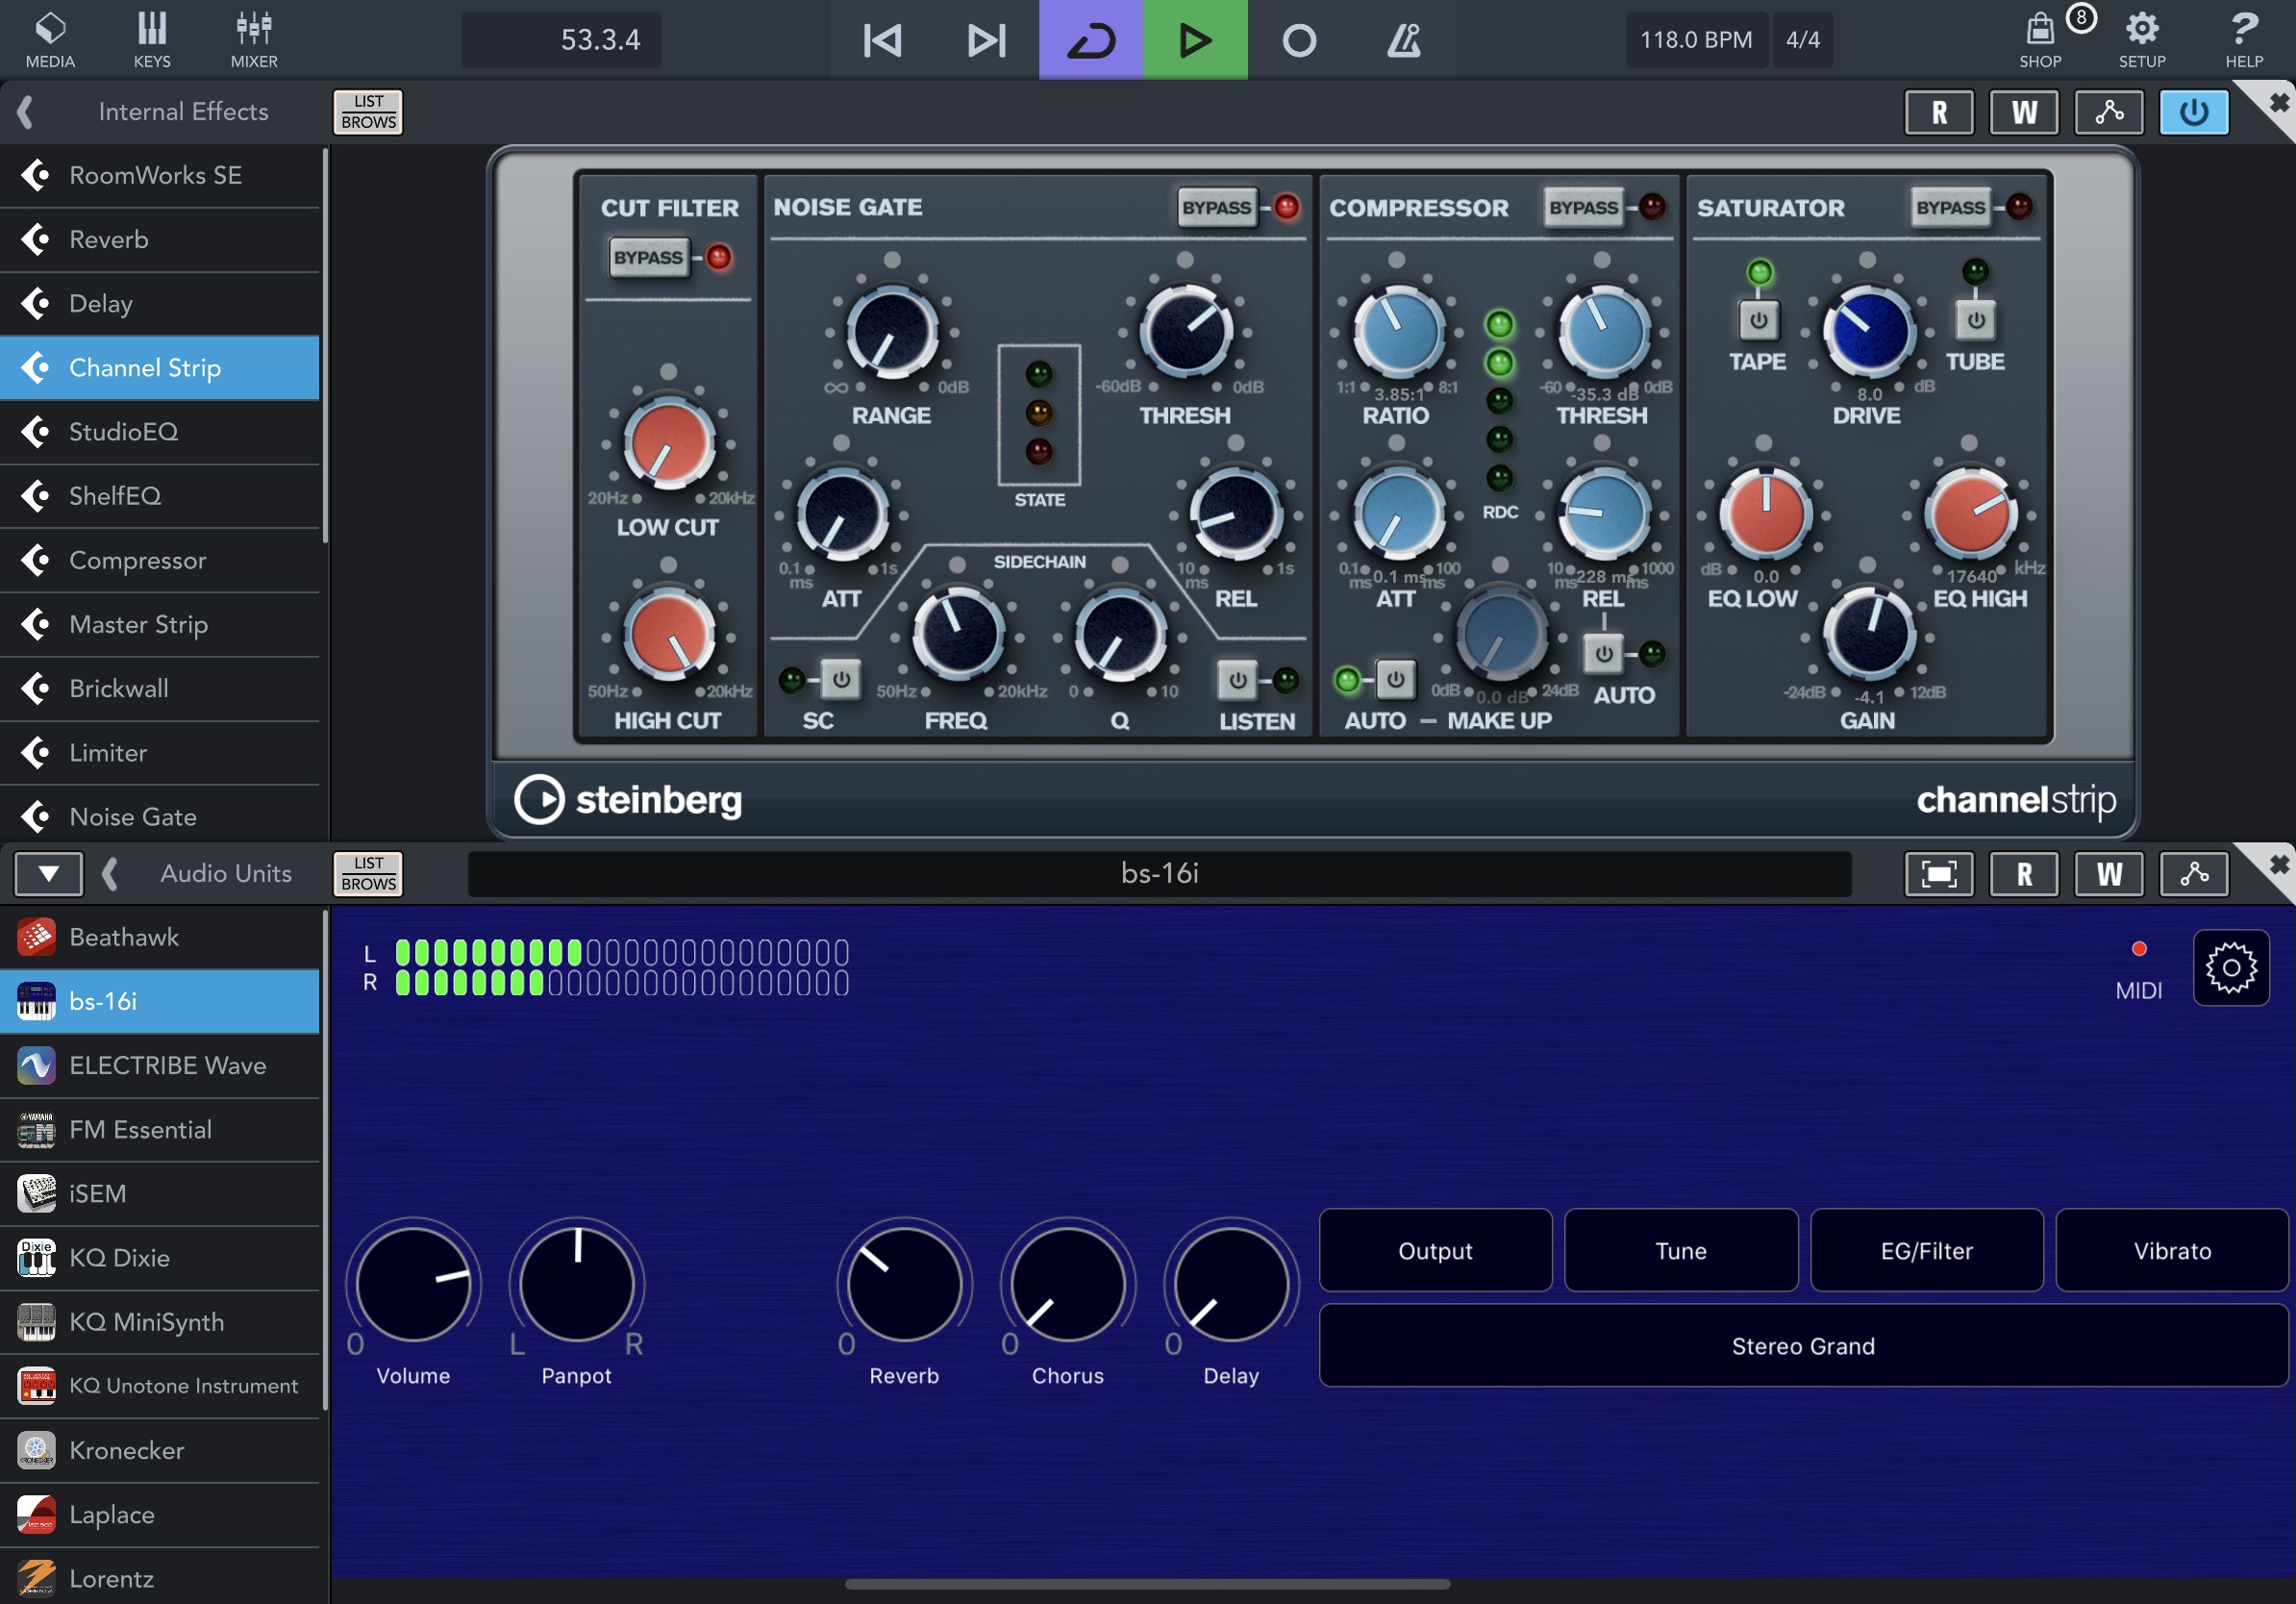Open Setup settings
This screenshot has width=2296, height=1604.
coord(2142,40)
